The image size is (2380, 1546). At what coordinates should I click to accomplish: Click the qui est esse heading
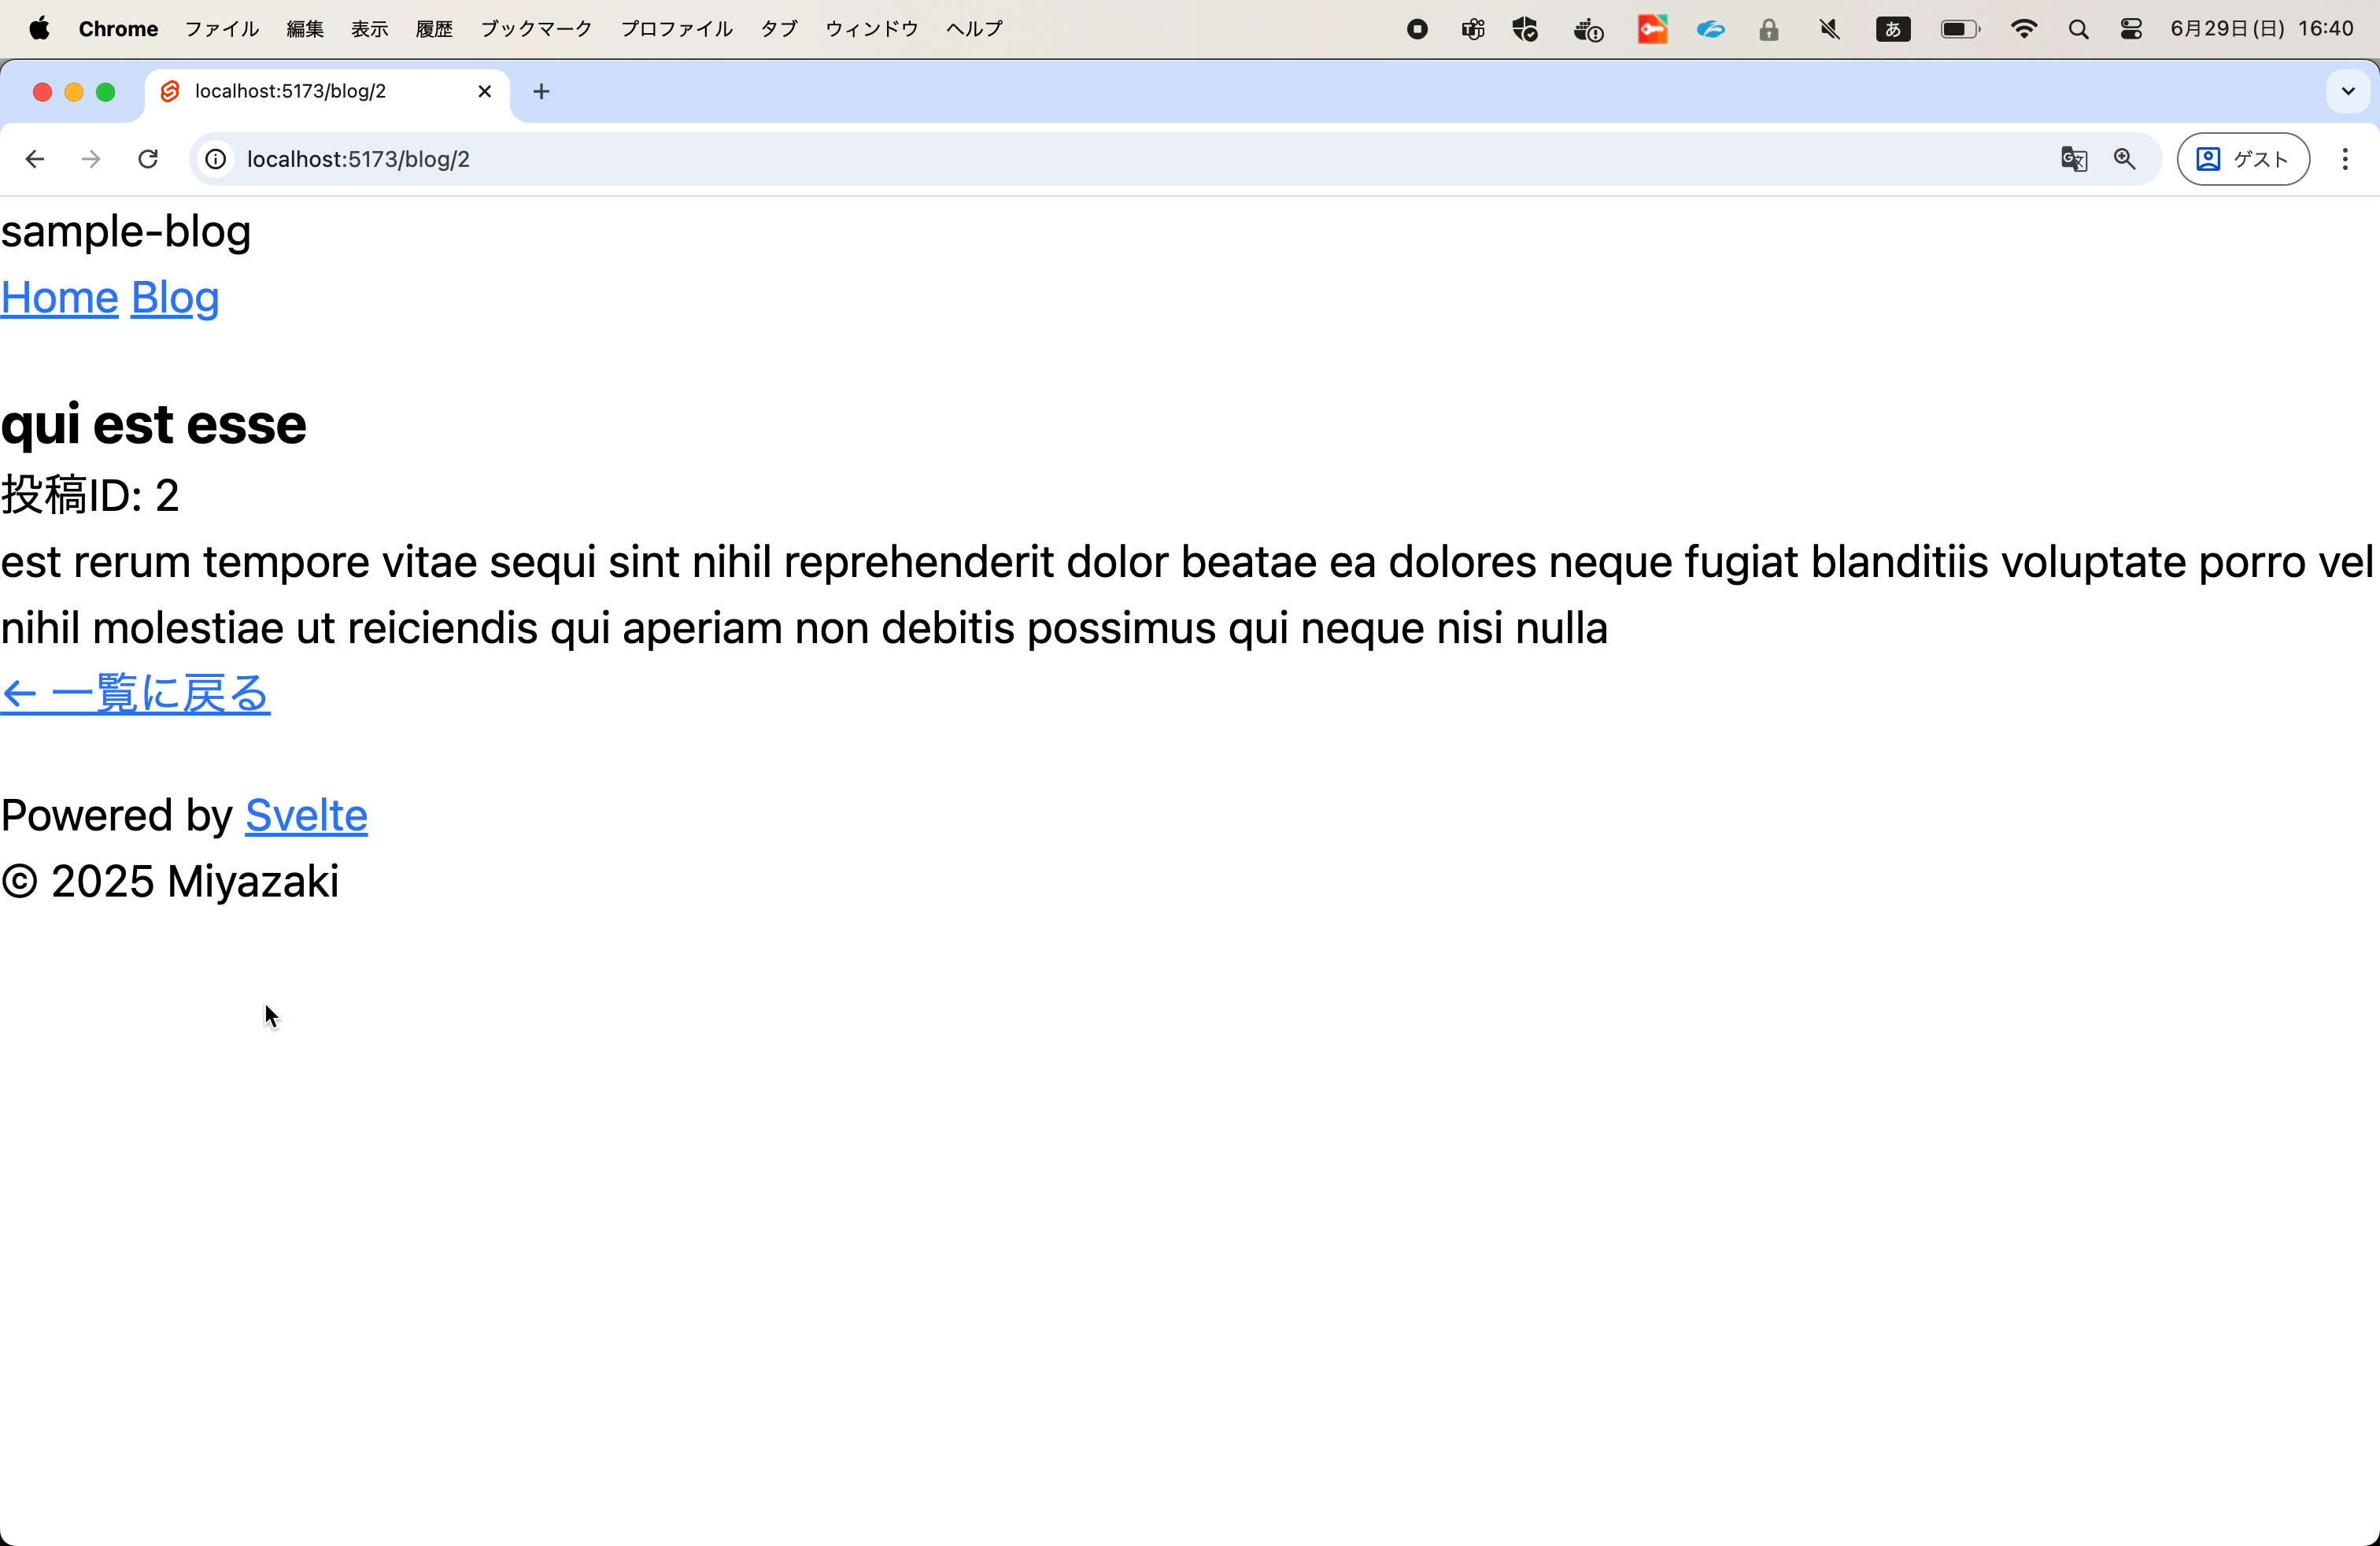[x=153, y=424]
